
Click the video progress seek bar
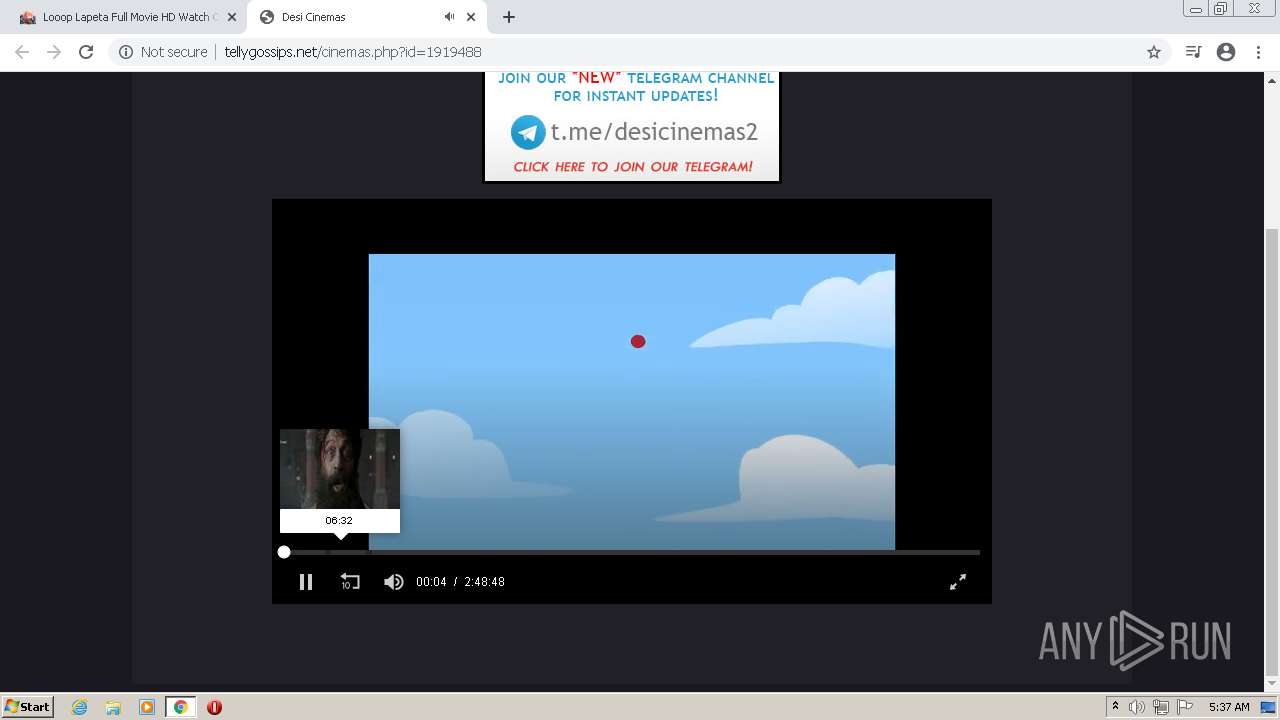point(631,552)
